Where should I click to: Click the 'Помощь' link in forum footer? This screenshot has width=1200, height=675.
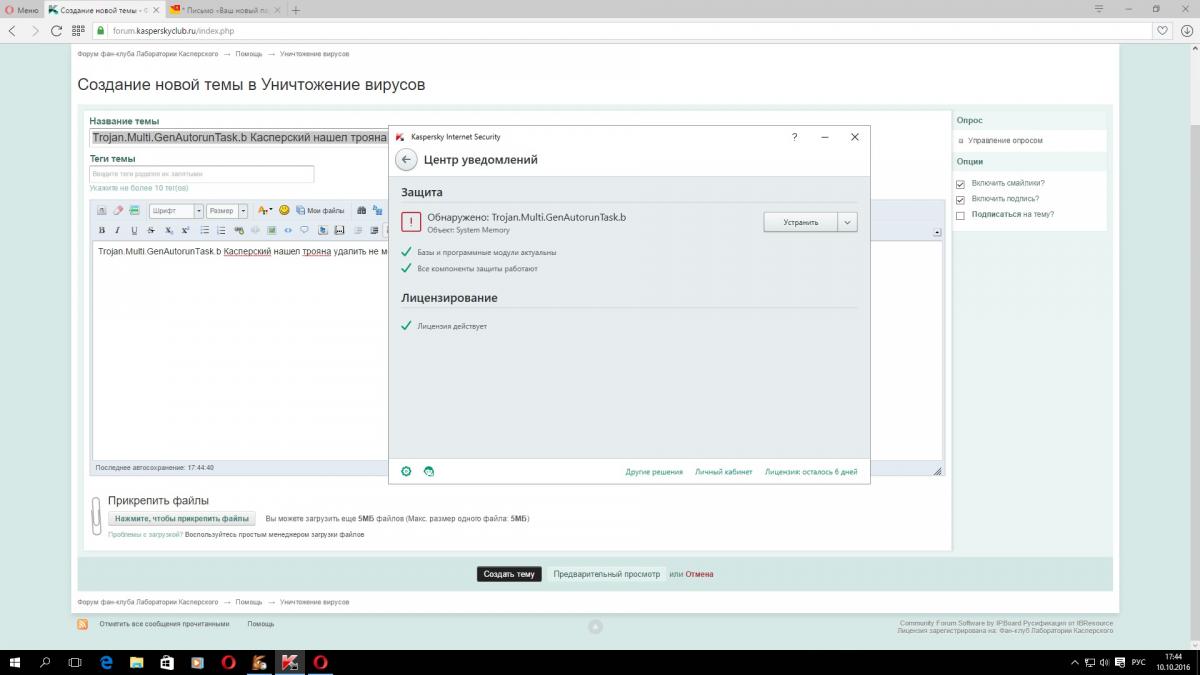(261, 623)
